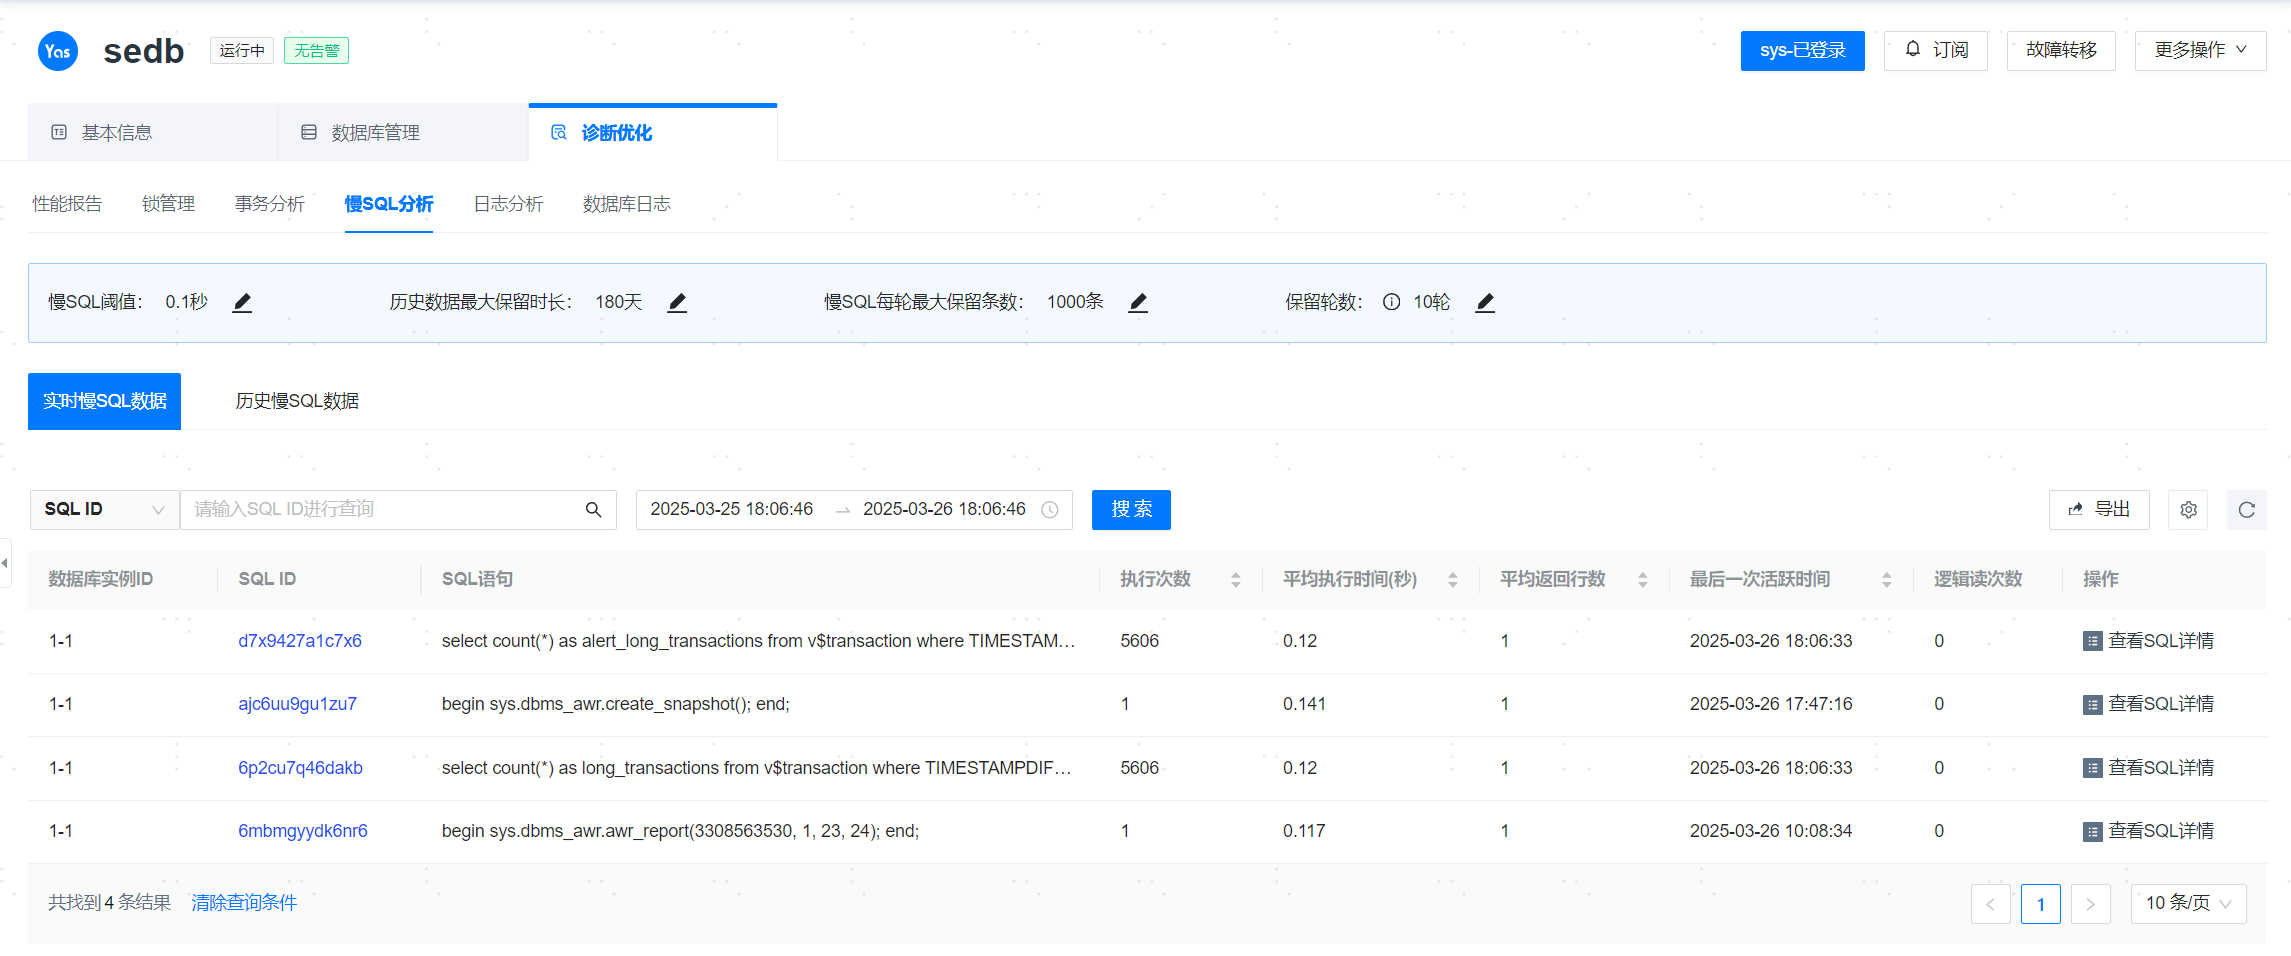Viewport: 2291px width, 956px height.
Task: Refresh the slow SQL table
Action: [x=2246, y=510]
